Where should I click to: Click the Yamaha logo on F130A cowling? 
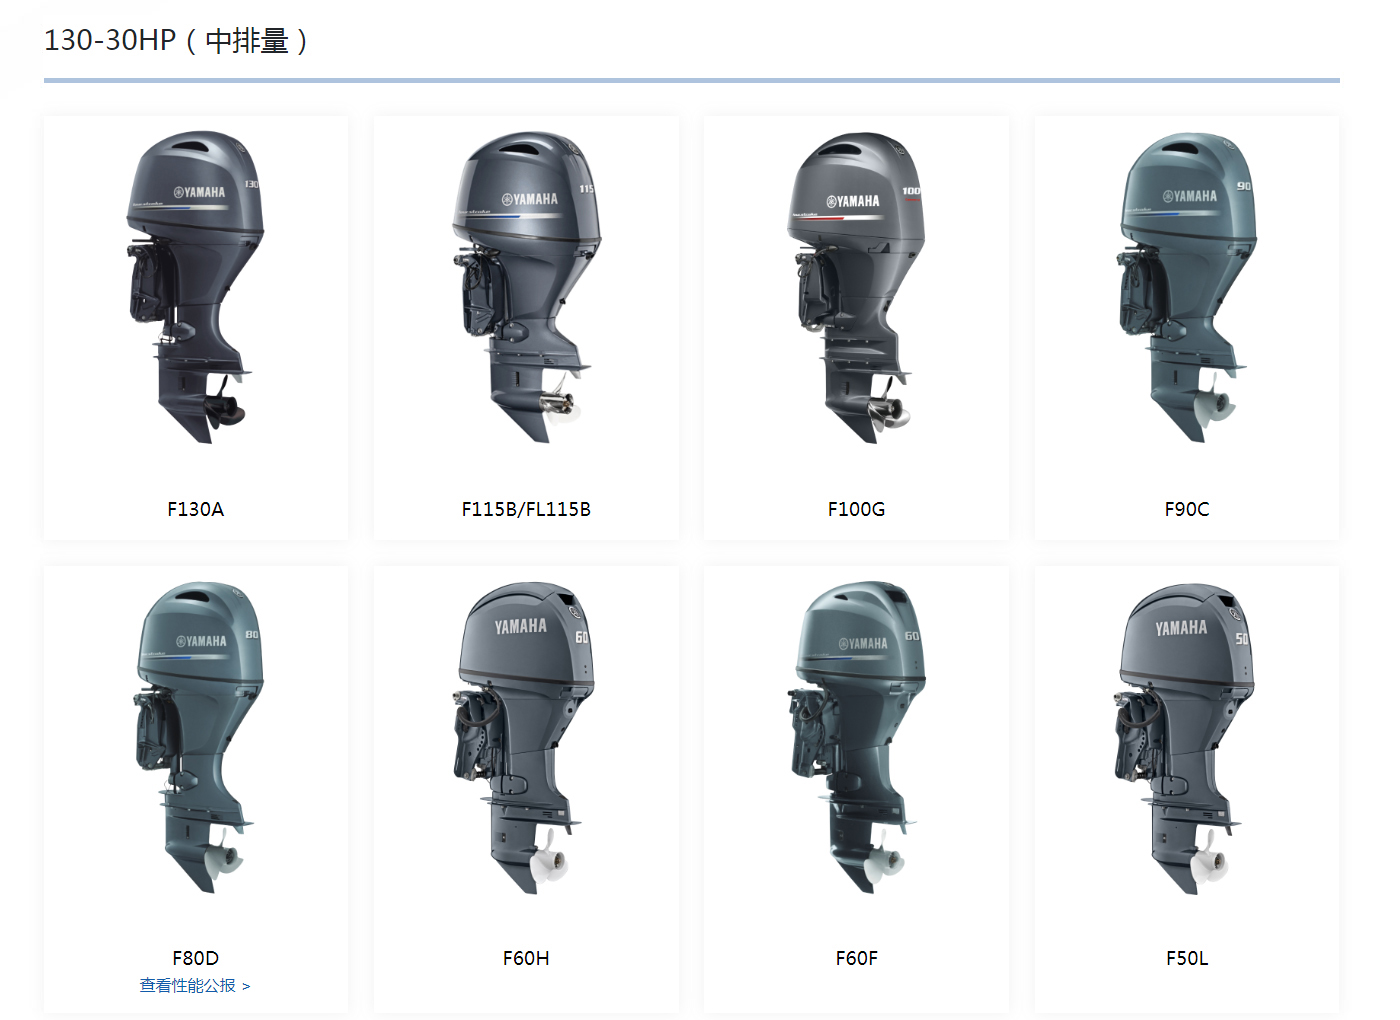pos(199,192)
